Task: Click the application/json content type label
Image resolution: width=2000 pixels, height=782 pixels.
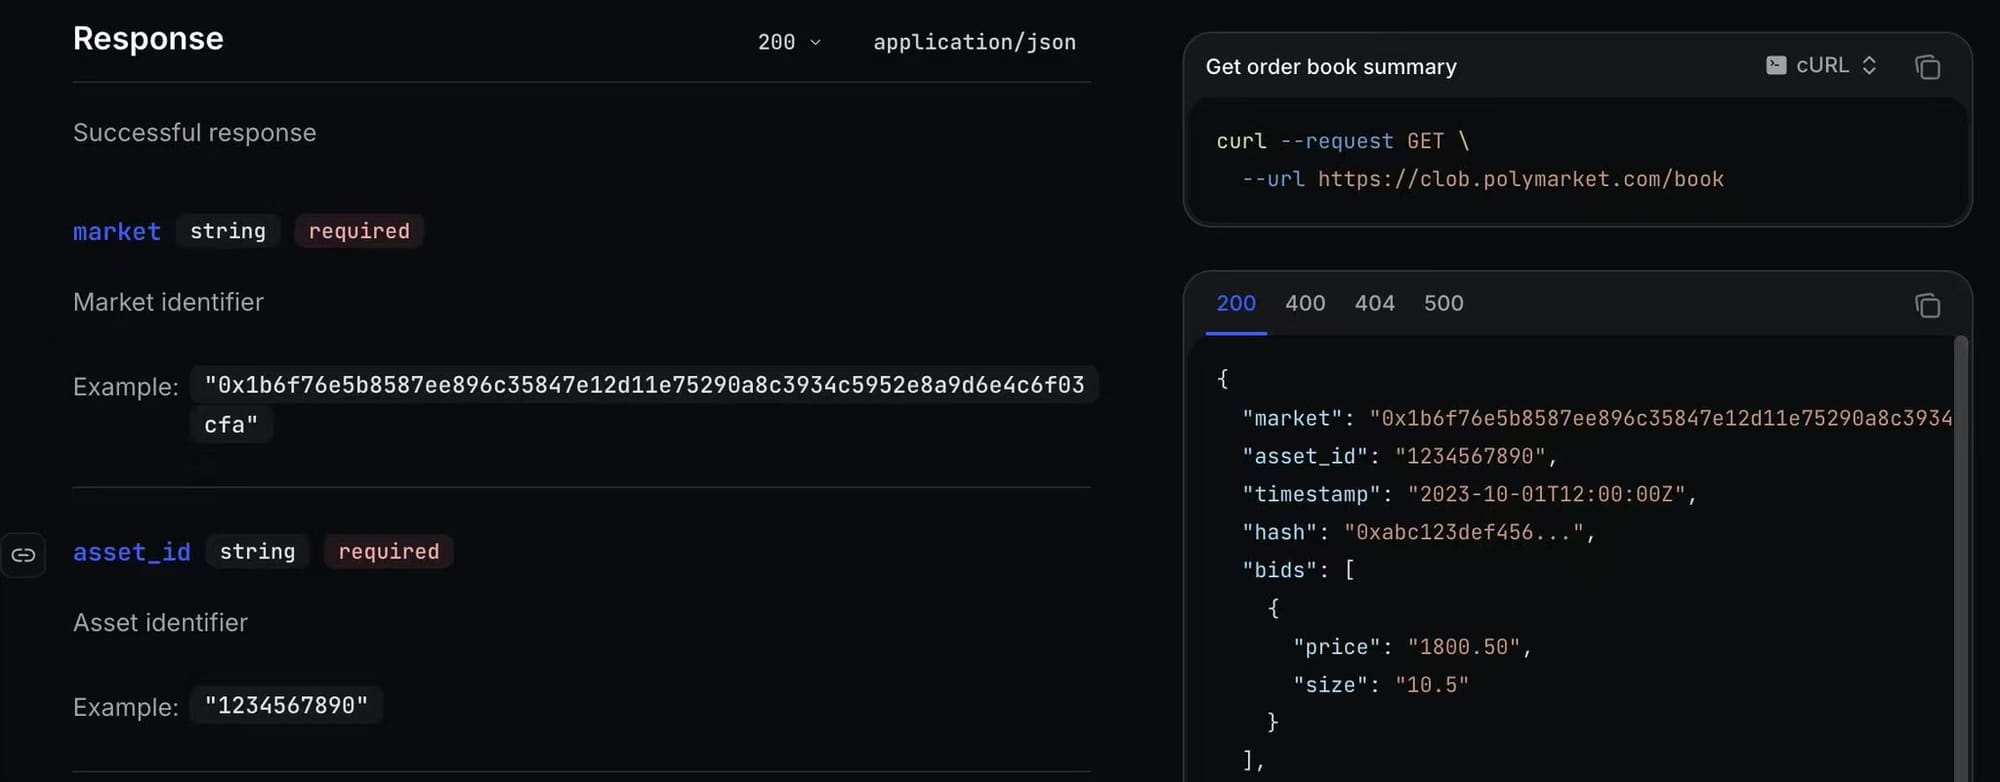Action: click(974, 42)
